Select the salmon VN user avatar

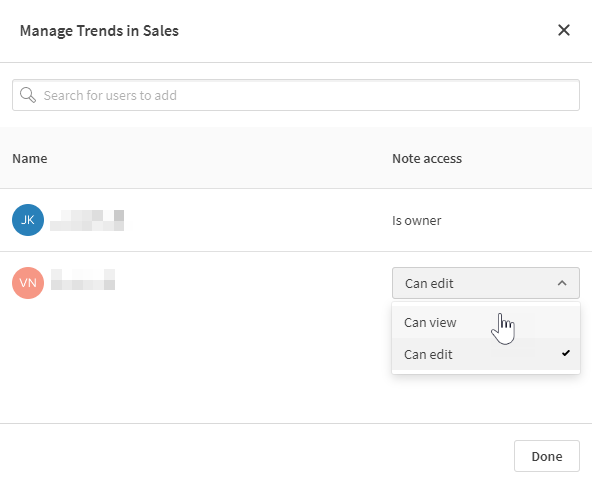click(28, 283)
